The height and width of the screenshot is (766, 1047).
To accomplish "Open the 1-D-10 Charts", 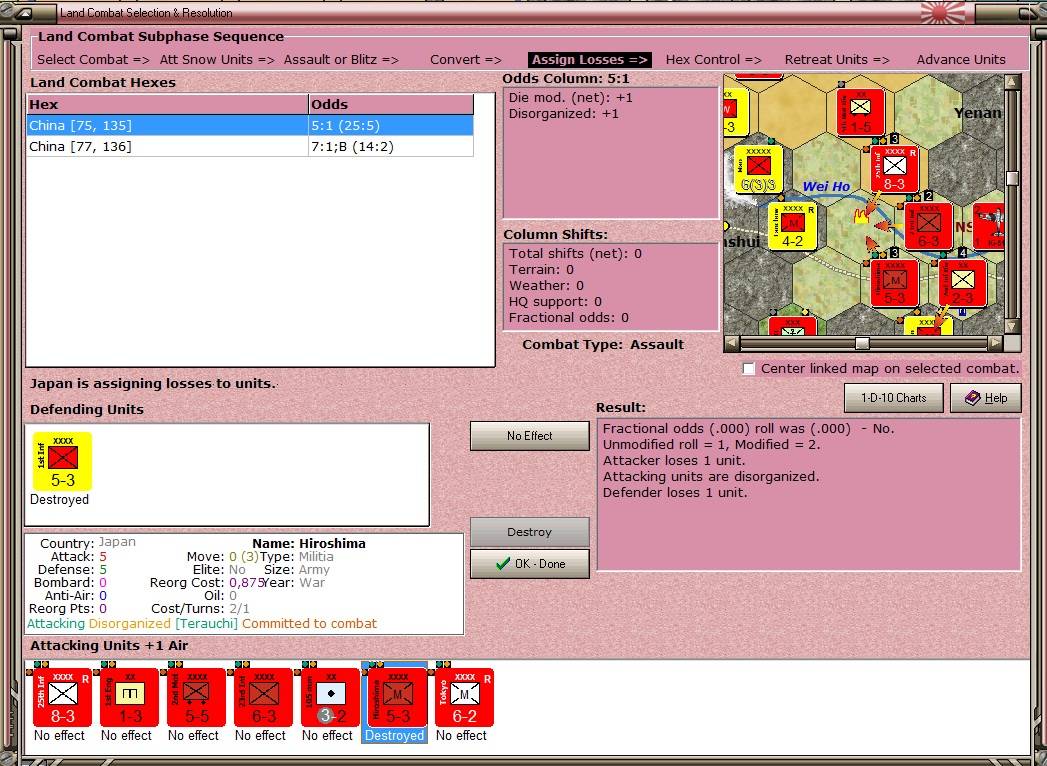I will click(893, 398).
